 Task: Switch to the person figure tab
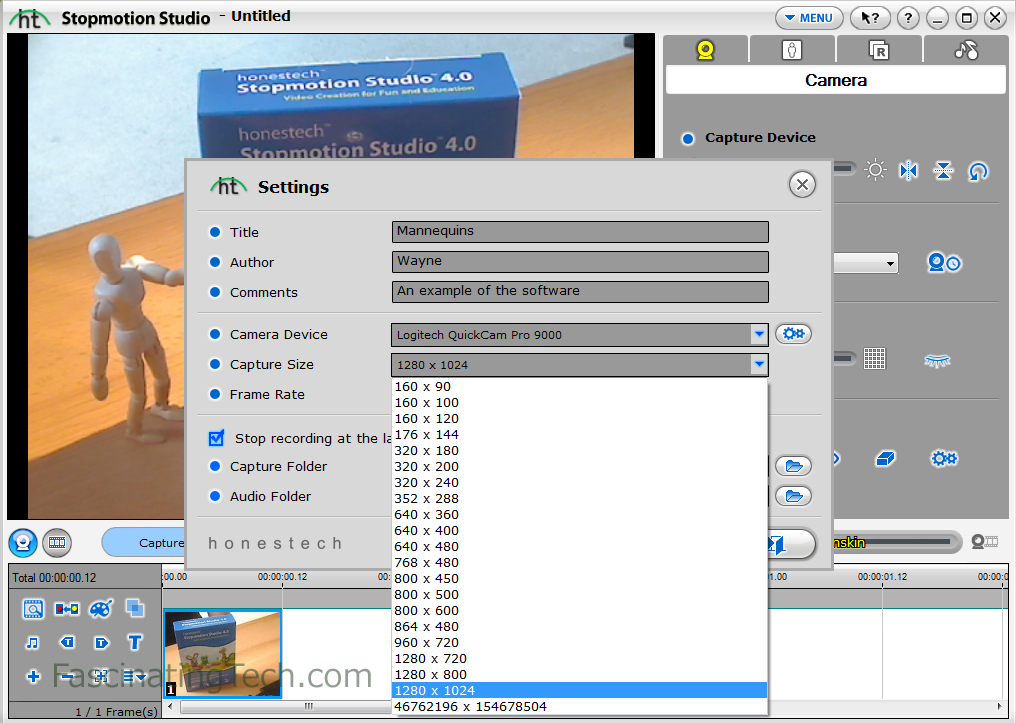click(792, 50)
